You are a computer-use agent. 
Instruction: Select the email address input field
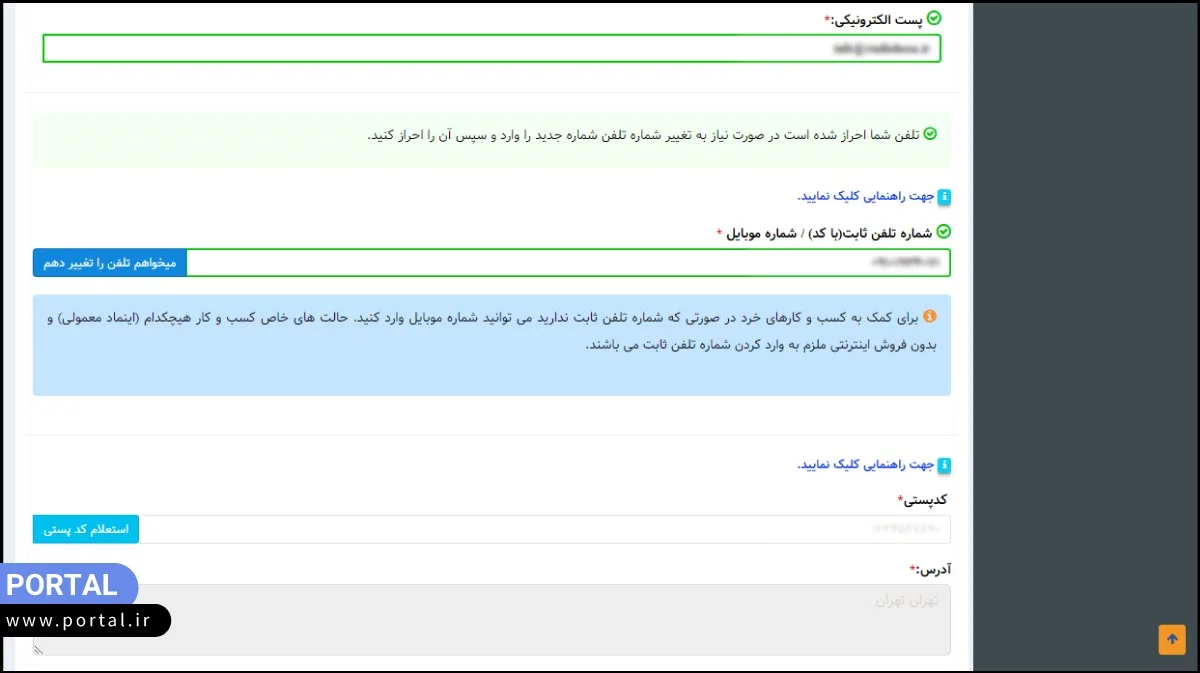click(x=491, y=47)
